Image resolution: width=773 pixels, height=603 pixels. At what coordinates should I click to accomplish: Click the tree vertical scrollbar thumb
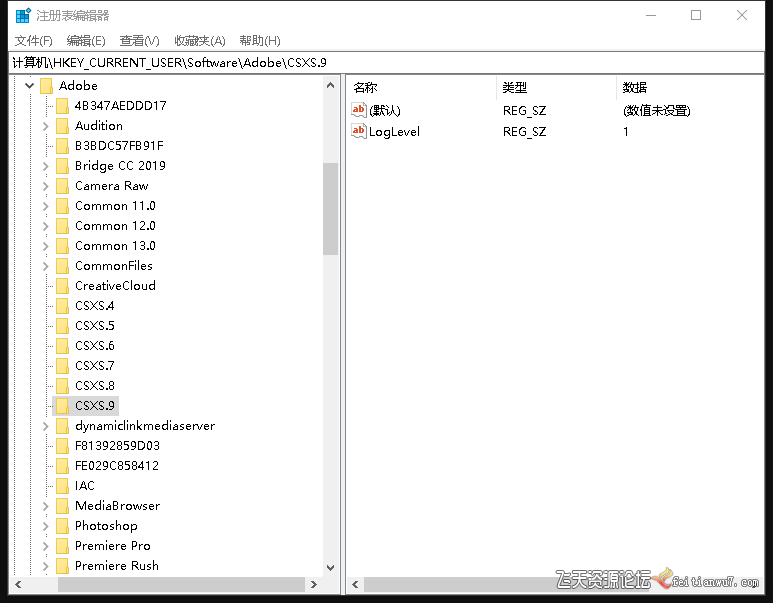pos(330,209)
